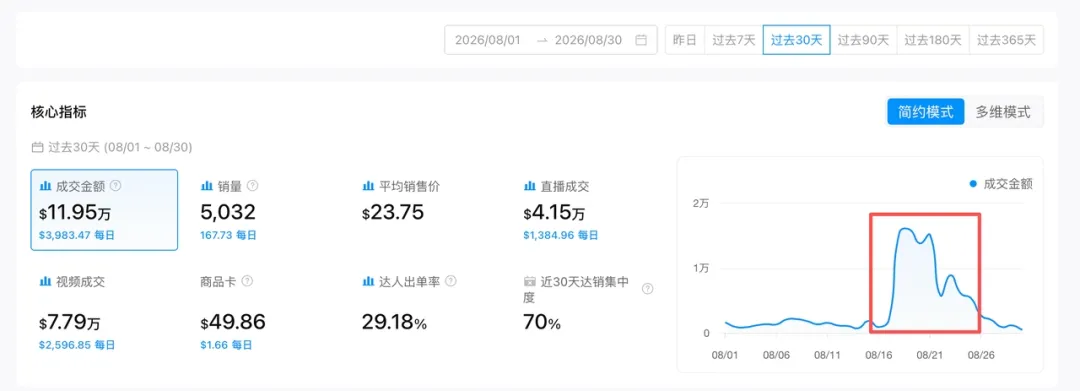Viewport: 1080px width, 391px height.
Task: Select the 过去365天 time range tab
Action: click(x=1006, y=40)
